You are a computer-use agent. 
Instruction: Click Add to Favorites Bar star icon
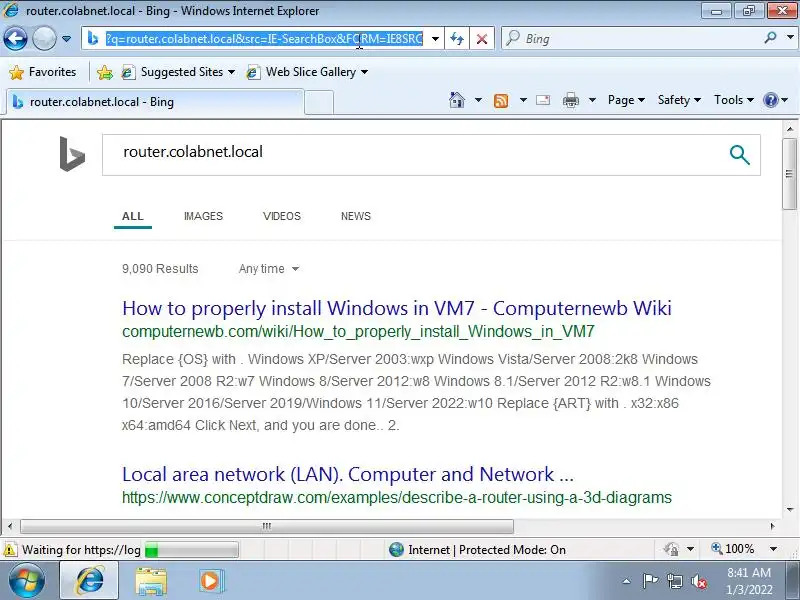(105, 72)
